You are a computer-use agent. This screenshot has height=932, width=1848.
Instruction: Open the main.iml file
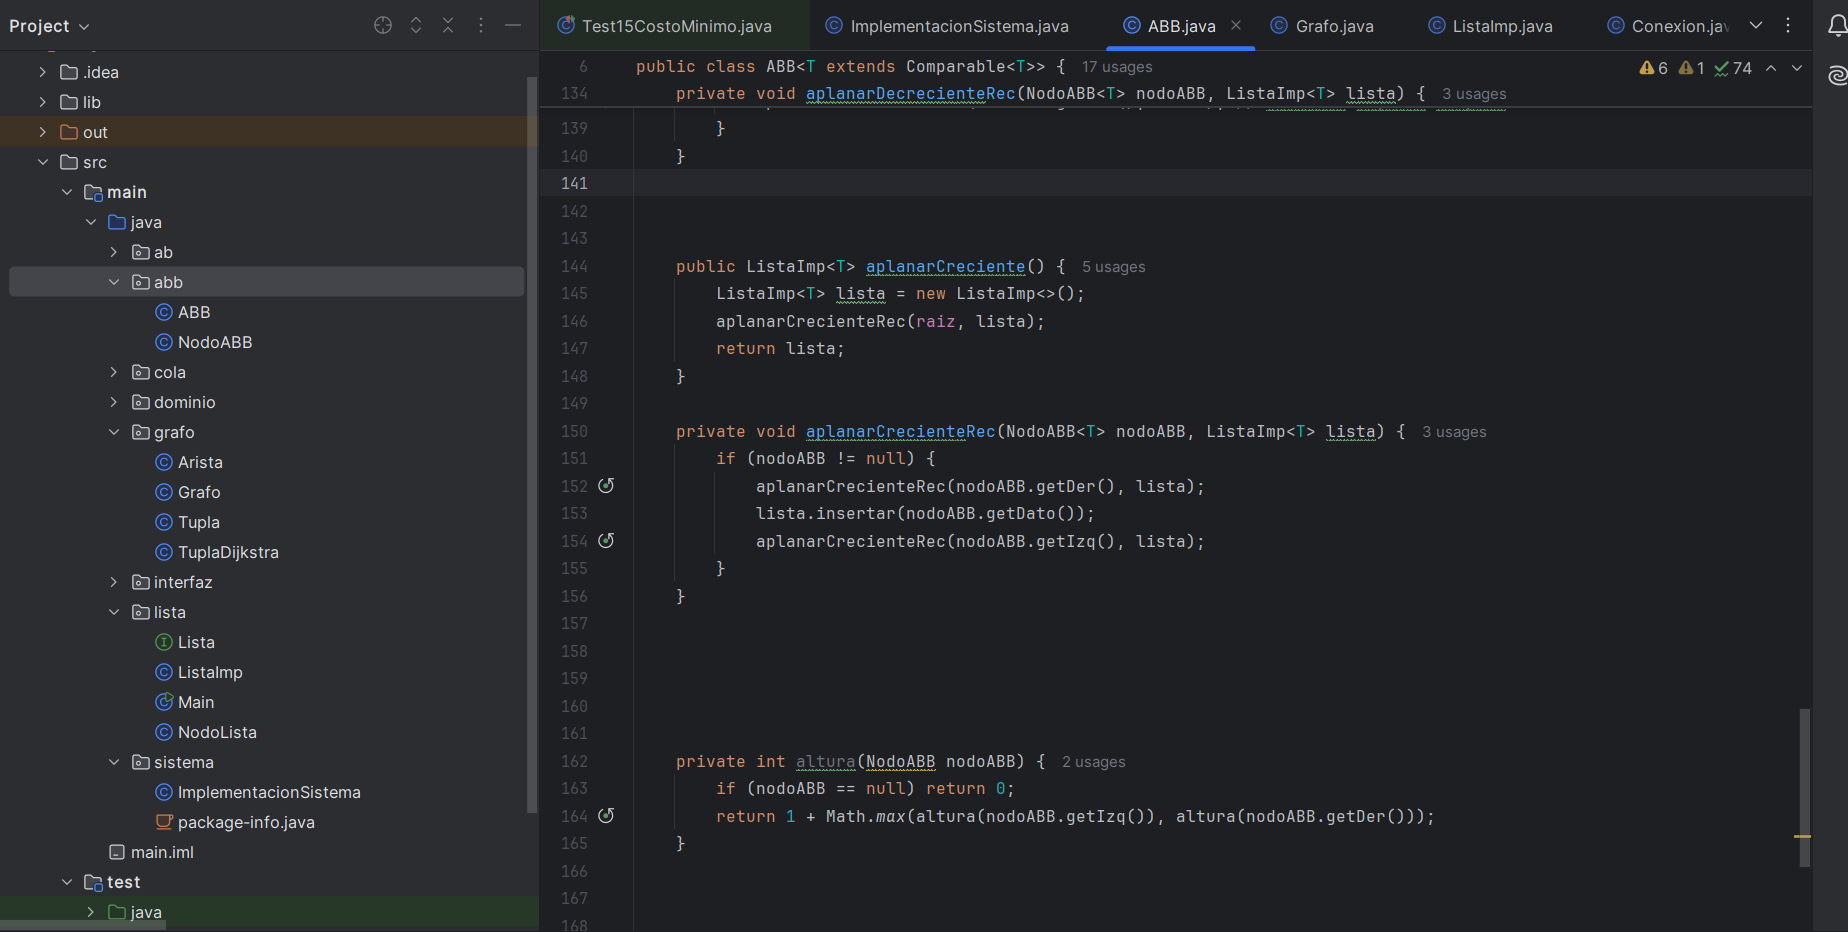(151, 852)
